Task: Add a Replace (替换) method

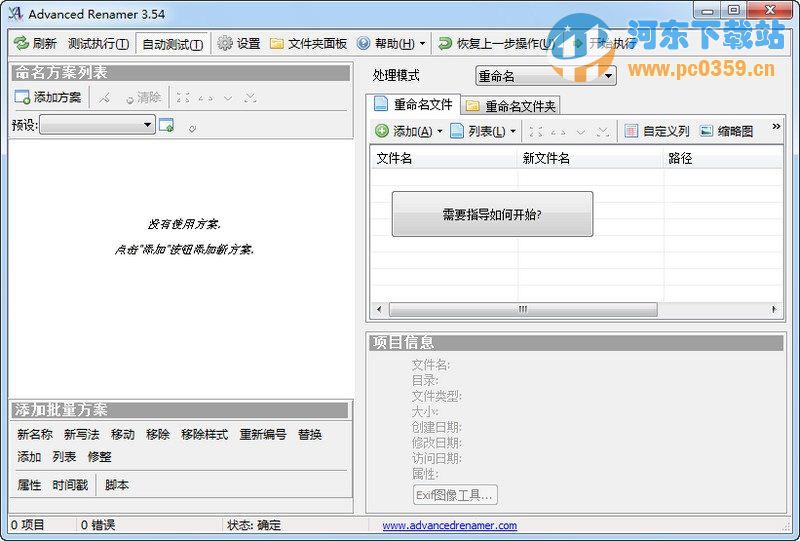Action: 310,435
